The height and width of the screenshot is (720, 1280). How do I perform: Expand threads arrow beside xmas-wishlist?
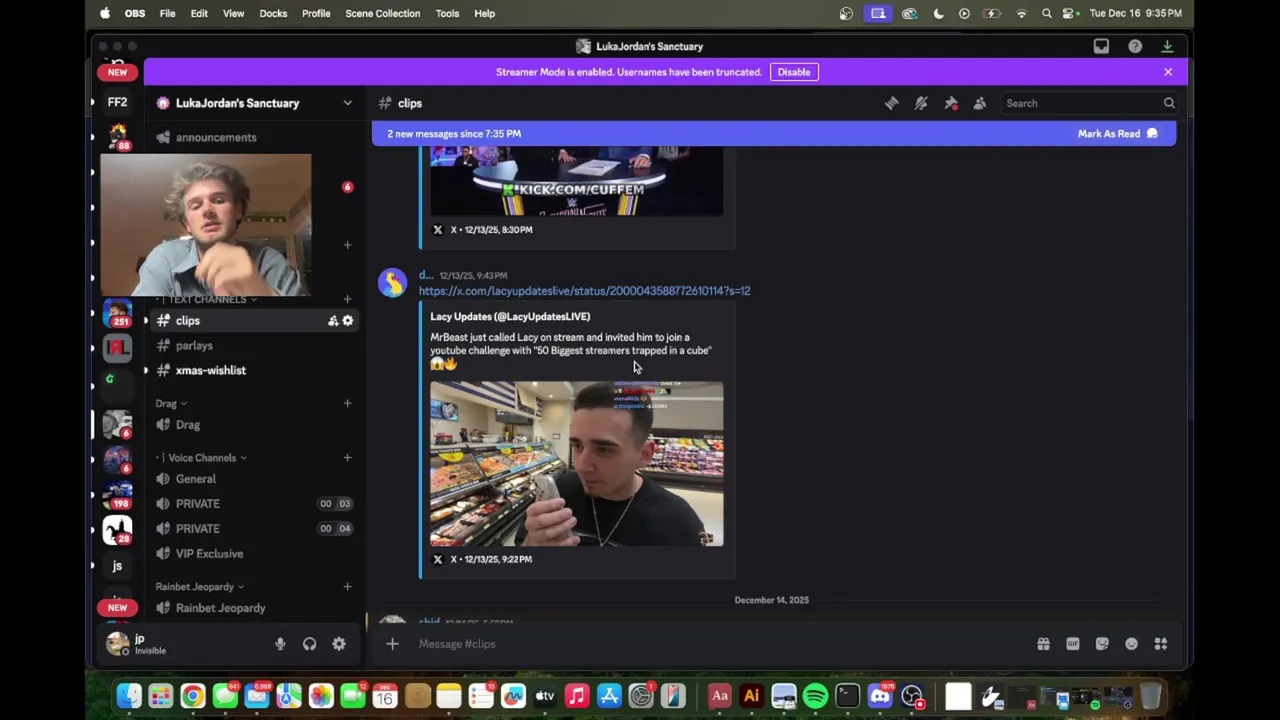[x=146, y=370]
